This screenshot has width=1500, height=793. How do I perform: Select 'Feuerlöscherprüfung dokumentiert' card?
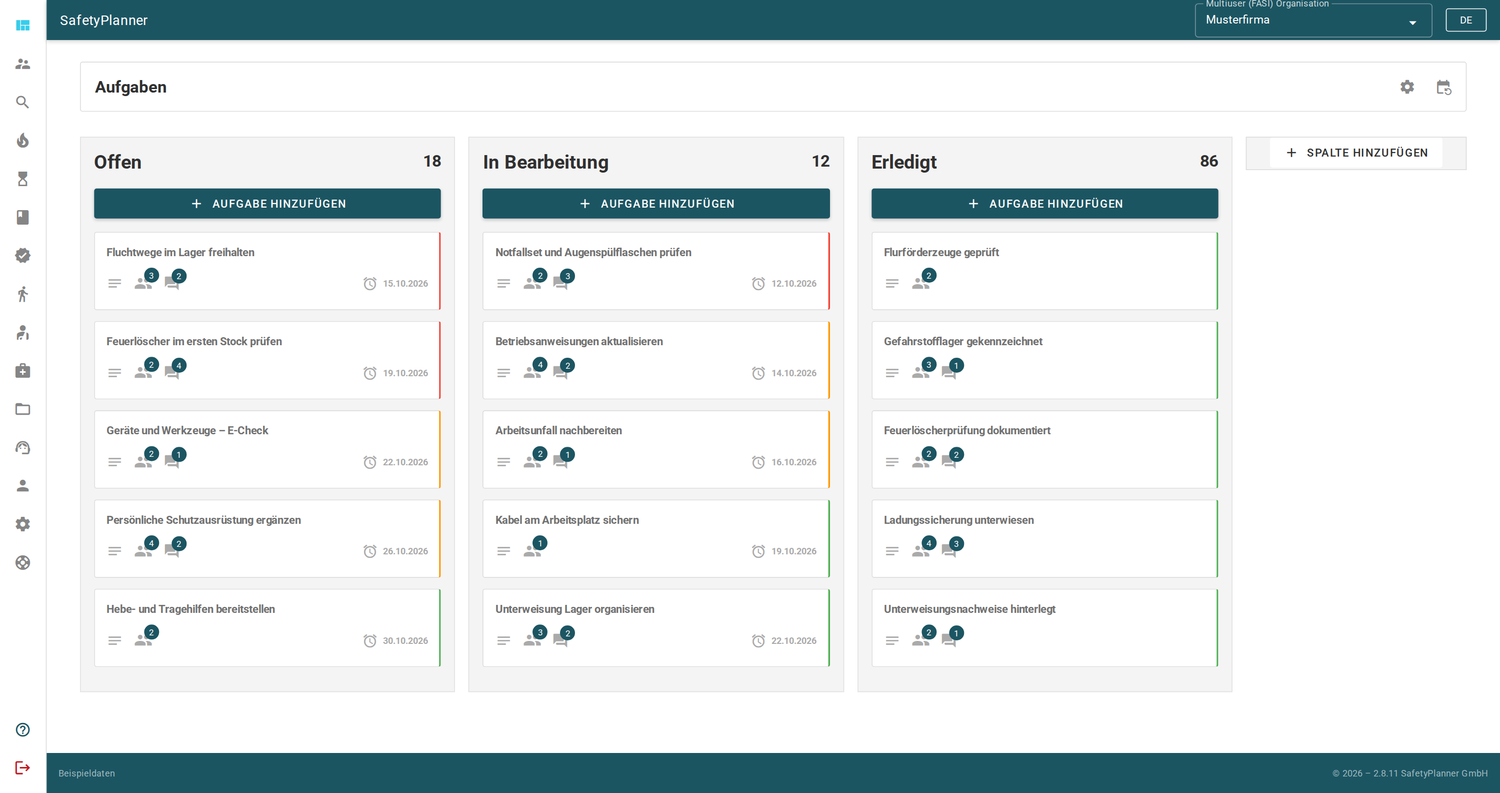1045,449
